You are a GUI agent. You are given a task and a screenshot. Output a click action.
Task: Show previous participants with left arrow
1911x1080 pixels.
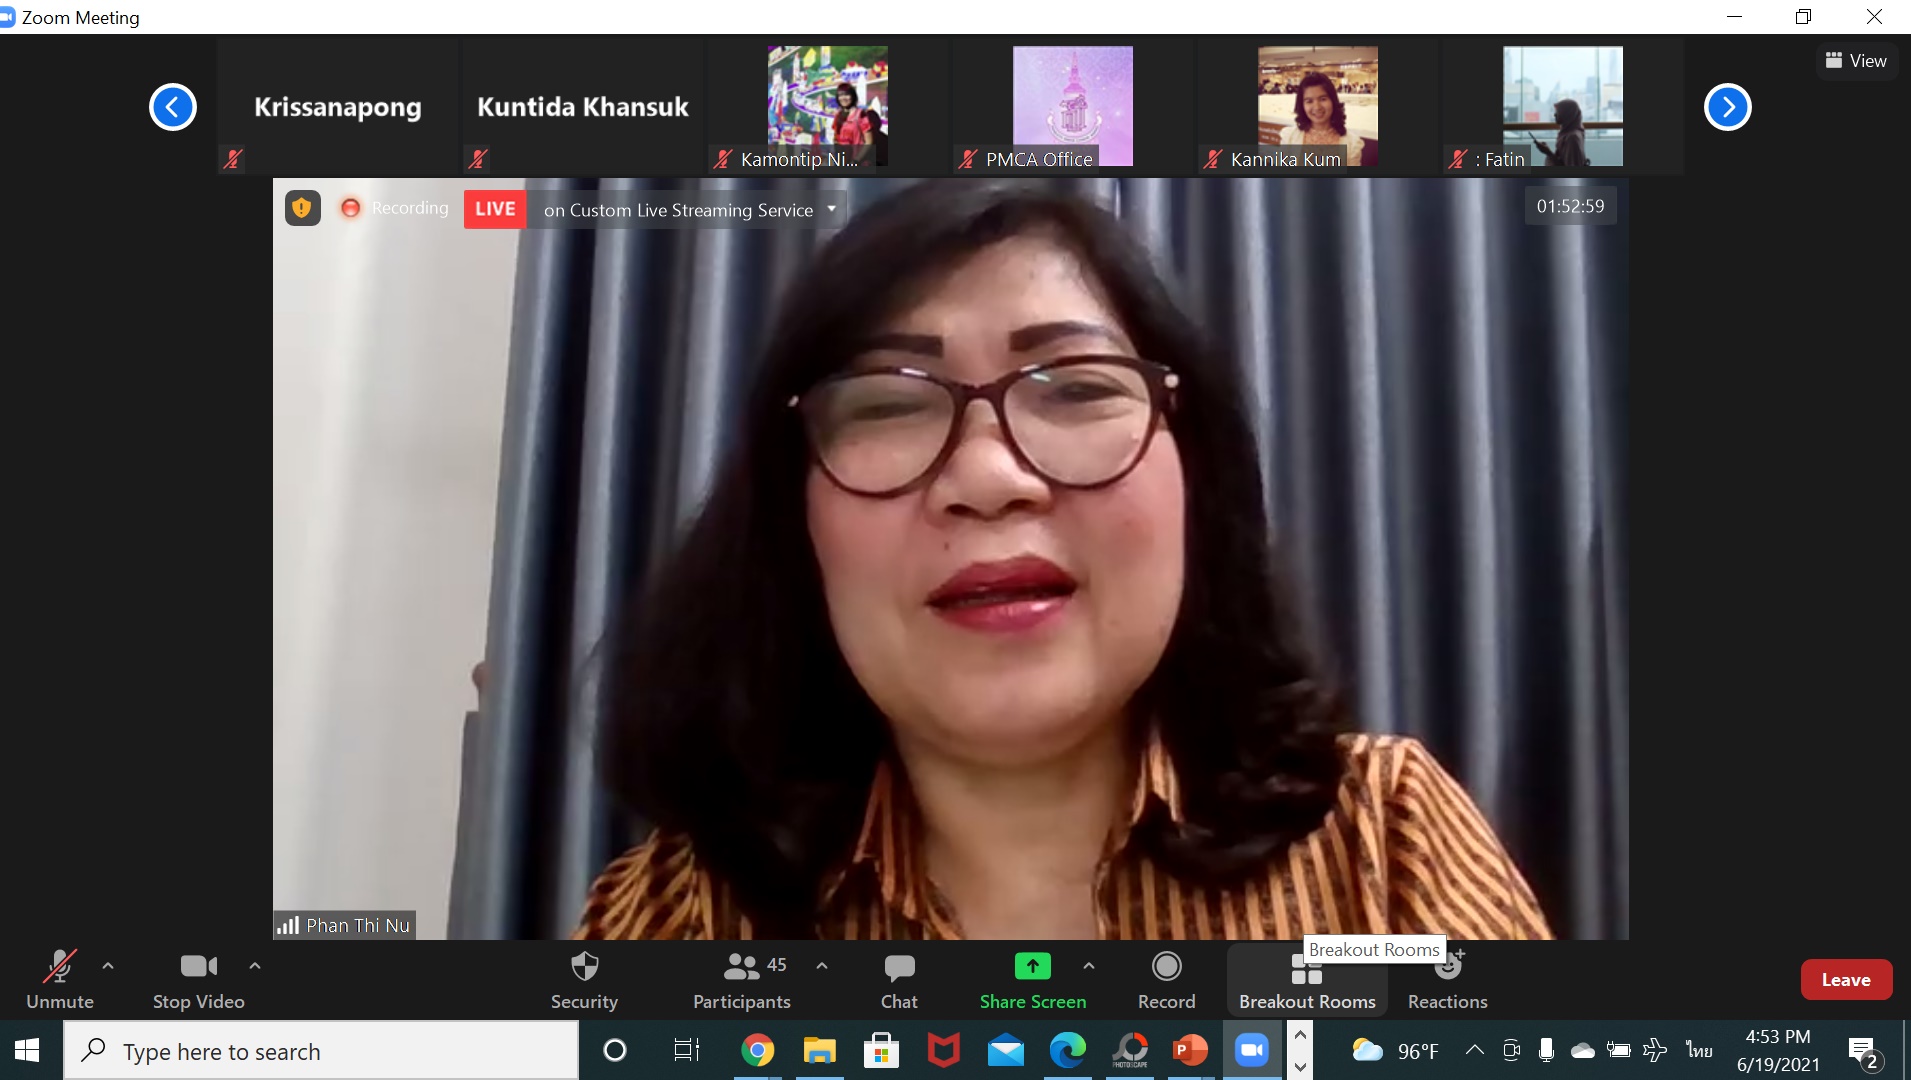173,107
